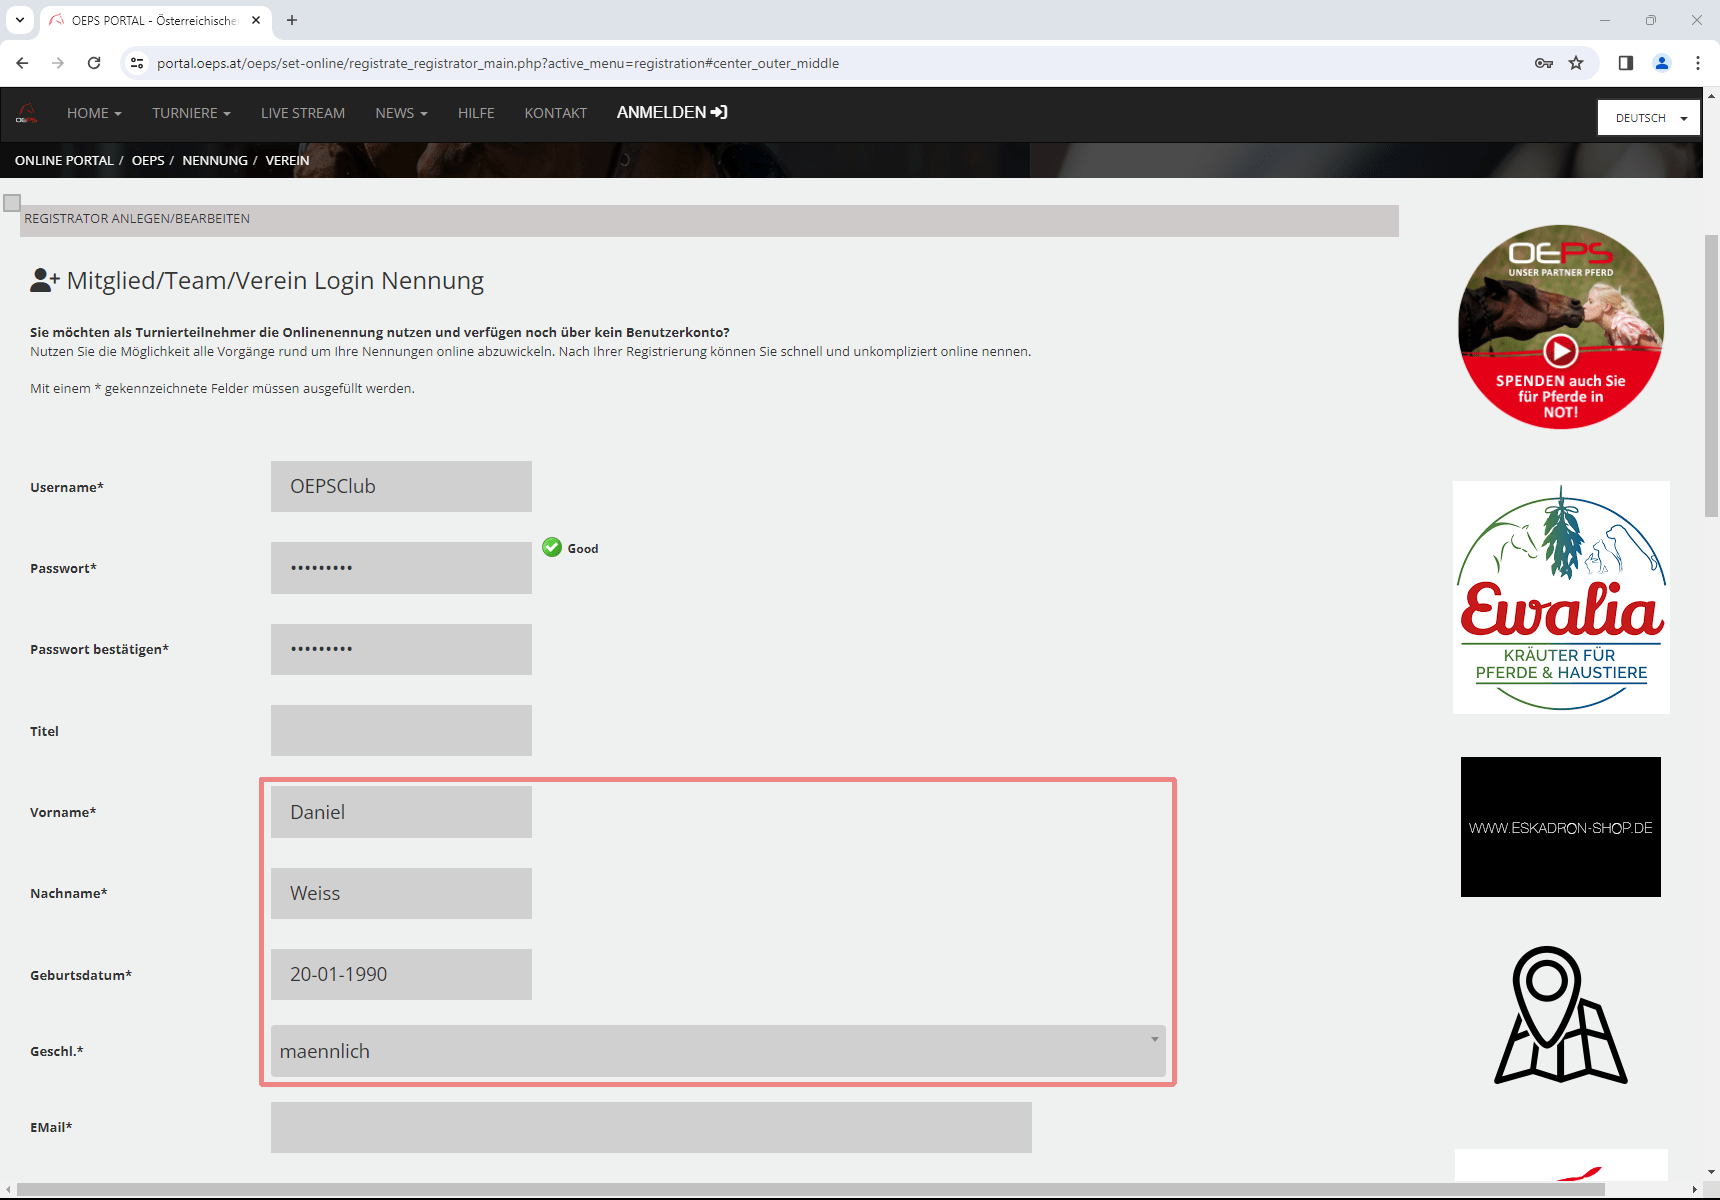The height and width of the screenshot is (1200, 1720).
Task: Go to the LIVE STREAM page
Action: click(x=302, y=113)
